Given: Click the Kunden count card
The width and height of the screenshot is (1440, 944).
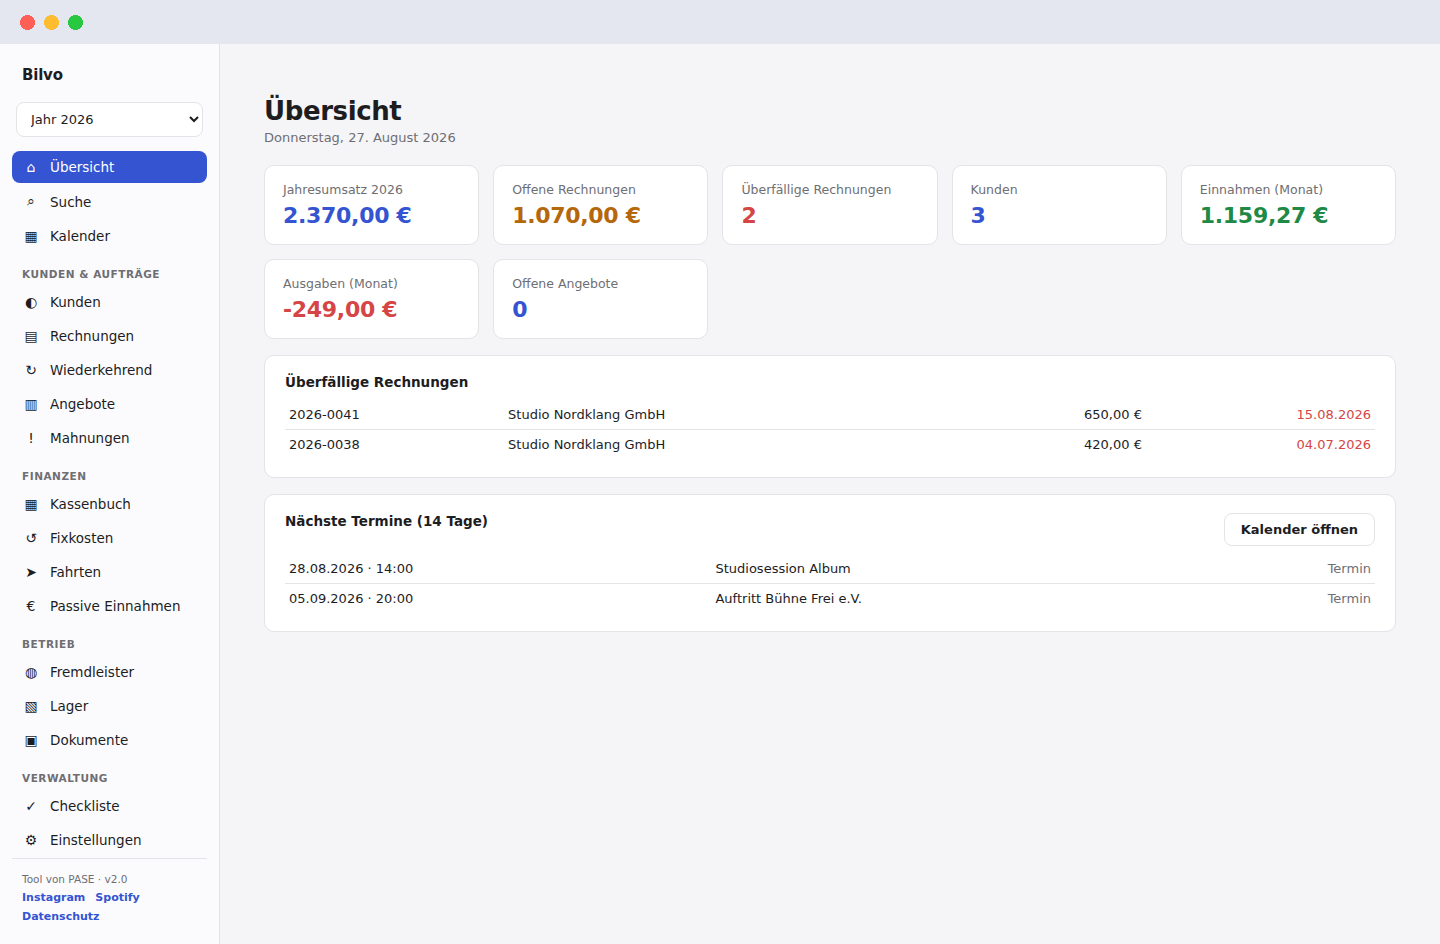Looking at the screenshot, I should 1059,205.
